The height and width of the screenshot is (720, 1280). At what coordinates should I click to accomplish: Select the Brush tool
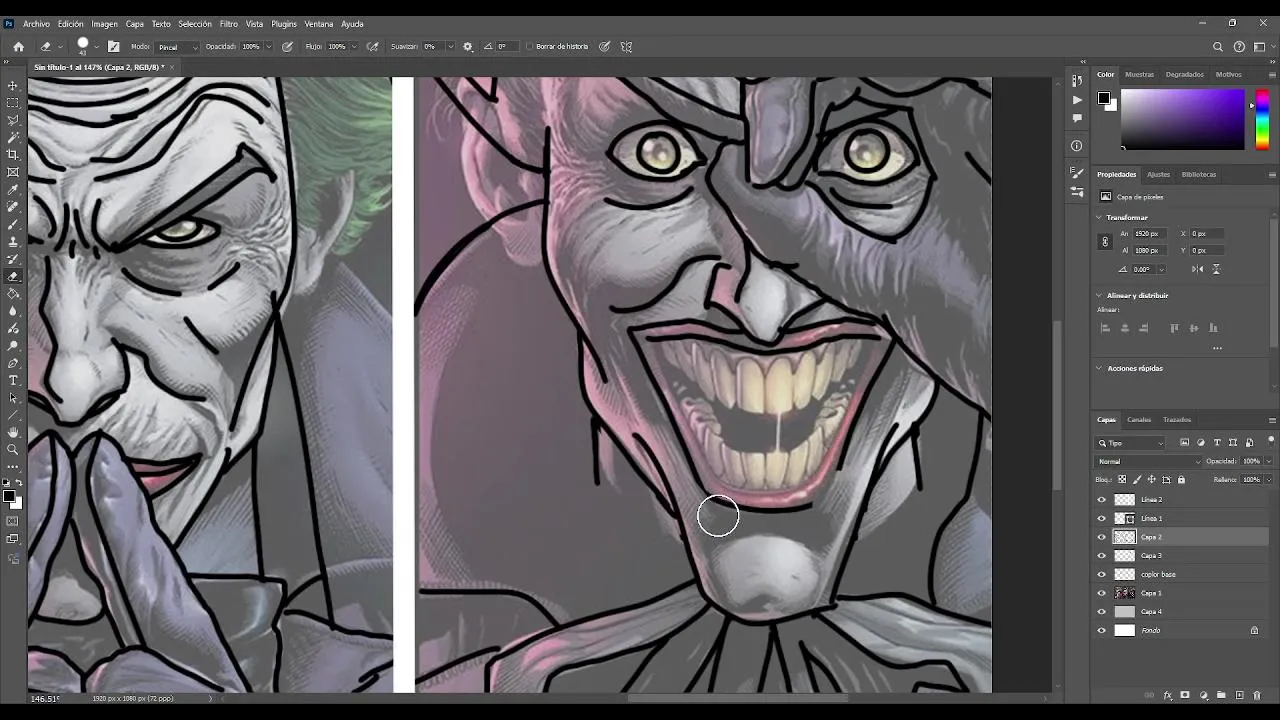tap(13, 224)
